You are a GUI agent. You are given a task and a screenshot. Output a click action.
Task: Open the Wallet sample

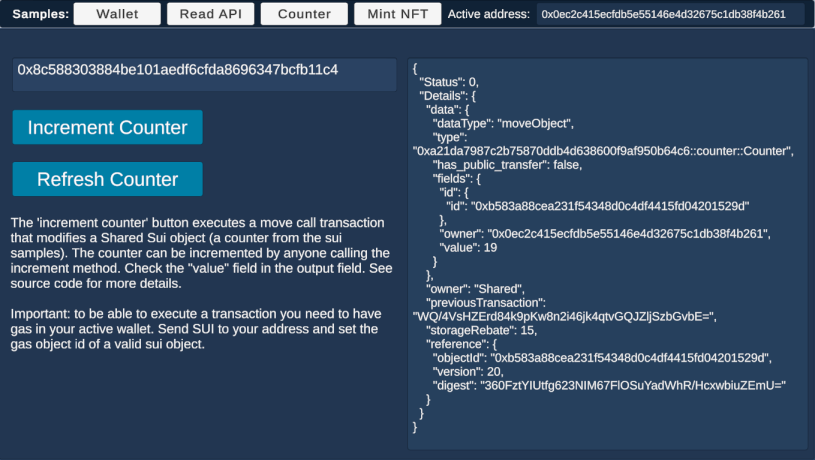pyautogui.click(x=116, y=14)
